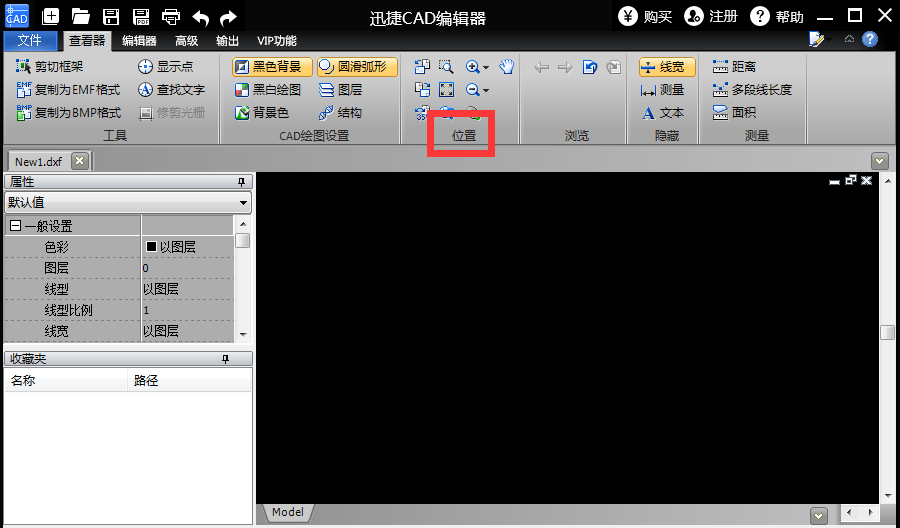900x528 pixels.
Task: Click the zoom in magnifier
Action: (473, 67)
